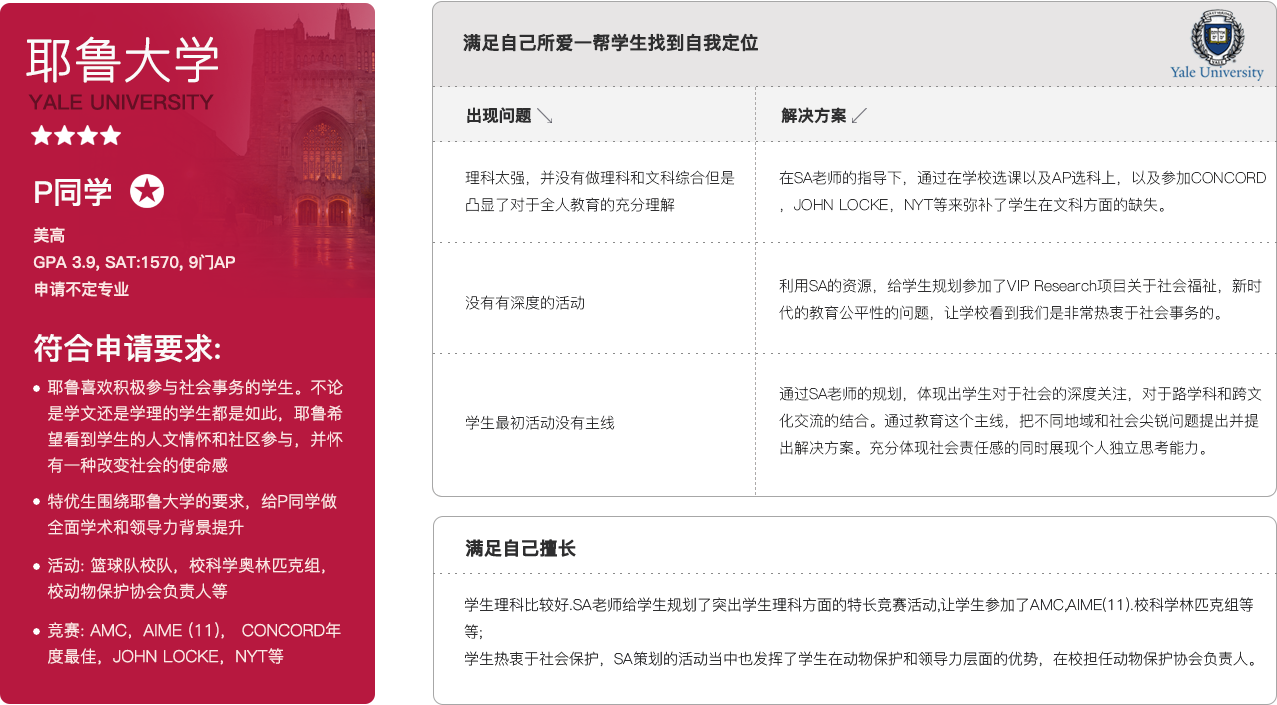
Task: Click the Yale University crest logo
Action: (x=1217, y=37)
